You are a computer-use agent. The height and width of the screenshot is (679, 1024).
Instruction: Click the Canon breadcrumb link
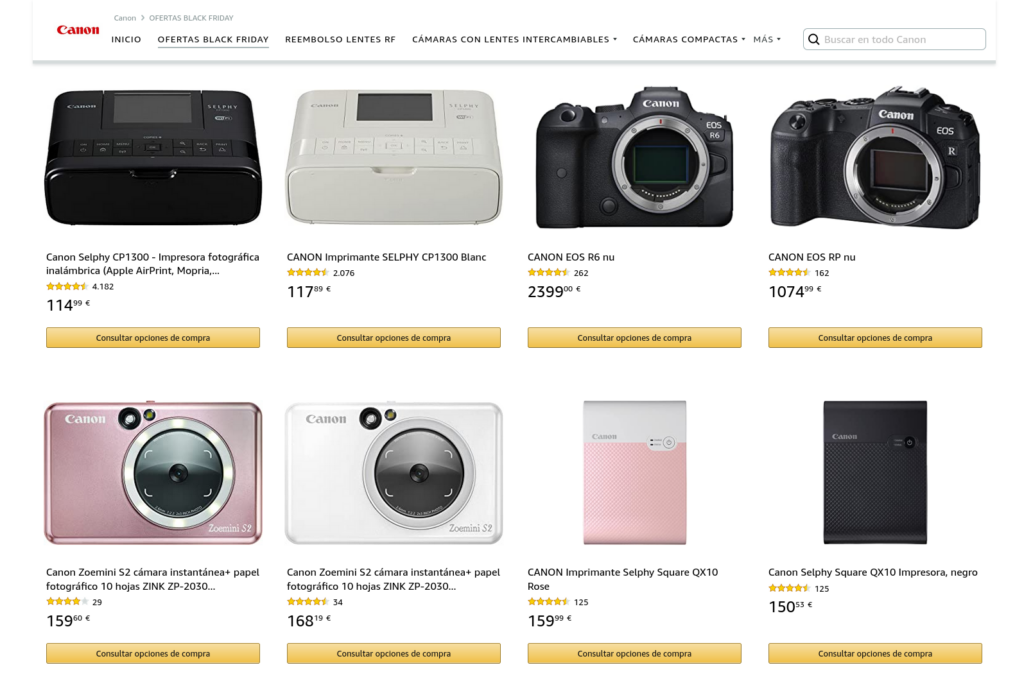[125, 18]
